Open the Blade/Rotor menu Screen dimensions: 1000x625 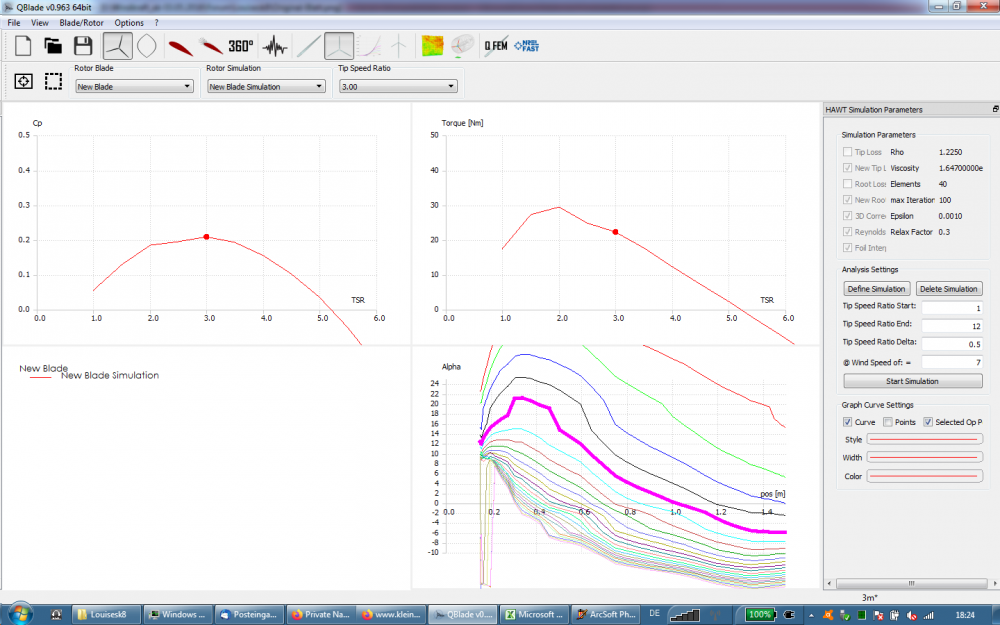[x=81, y=22]
